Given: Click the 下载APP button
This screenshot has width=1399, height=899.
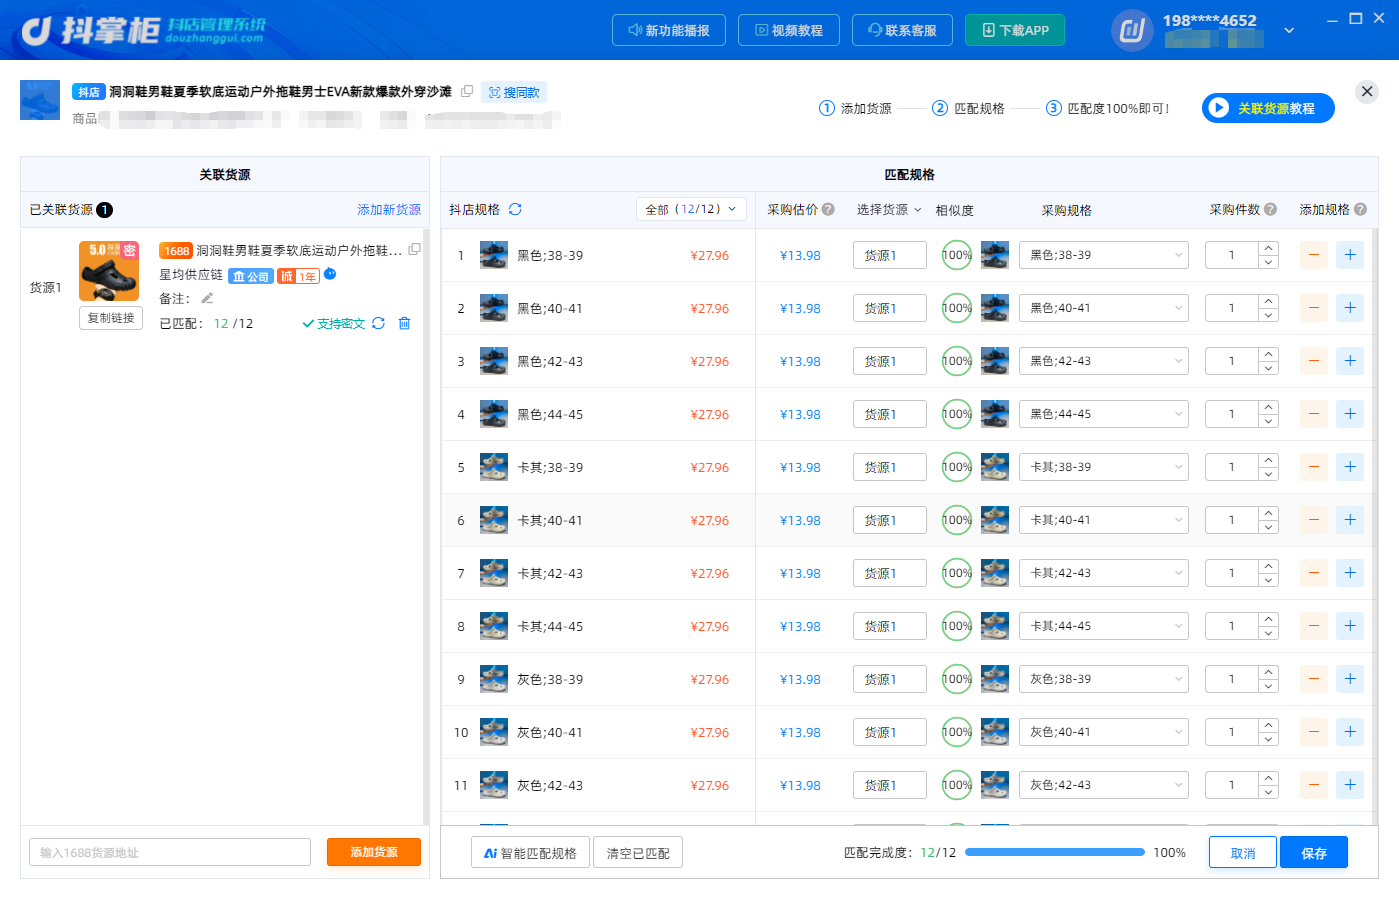Looking at the screenshot, I should 1015,30.
